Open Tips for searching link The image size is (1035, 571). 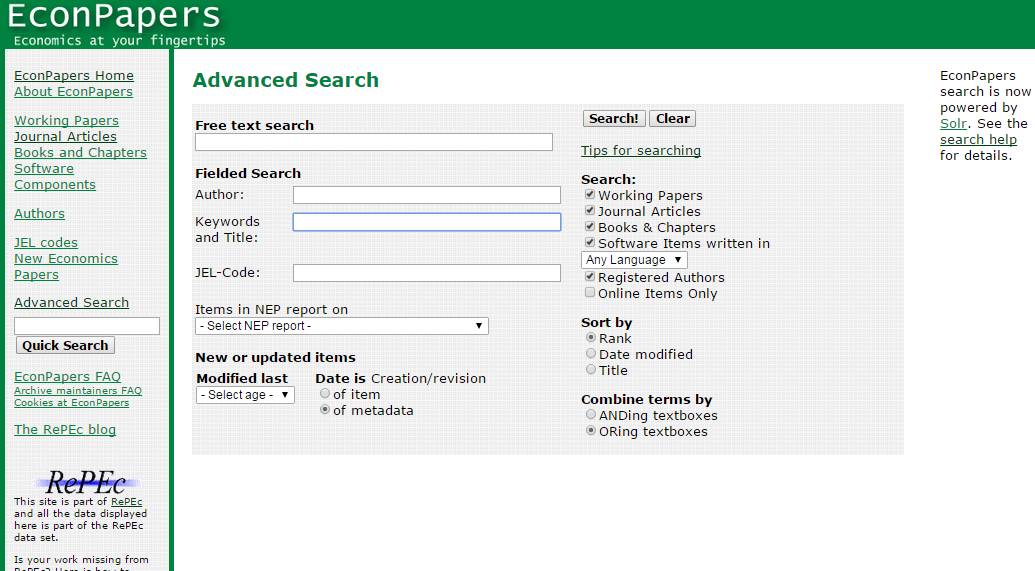[641, 151]
